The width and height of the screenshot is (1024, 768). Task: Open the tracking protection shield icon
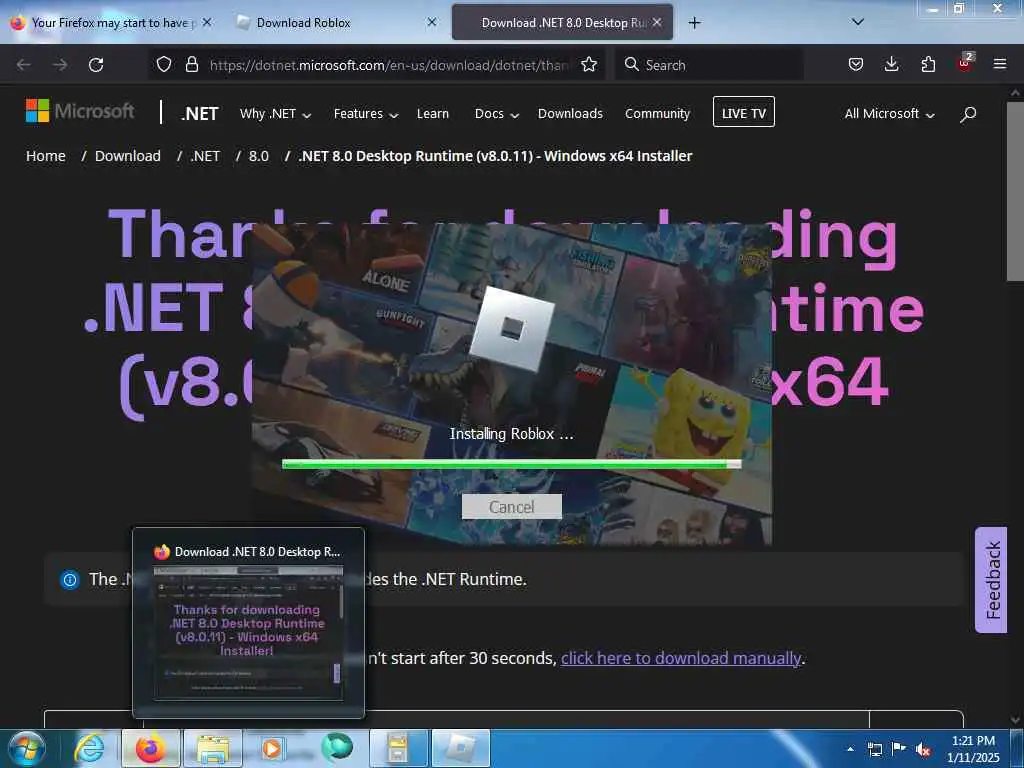click(164, 65)
